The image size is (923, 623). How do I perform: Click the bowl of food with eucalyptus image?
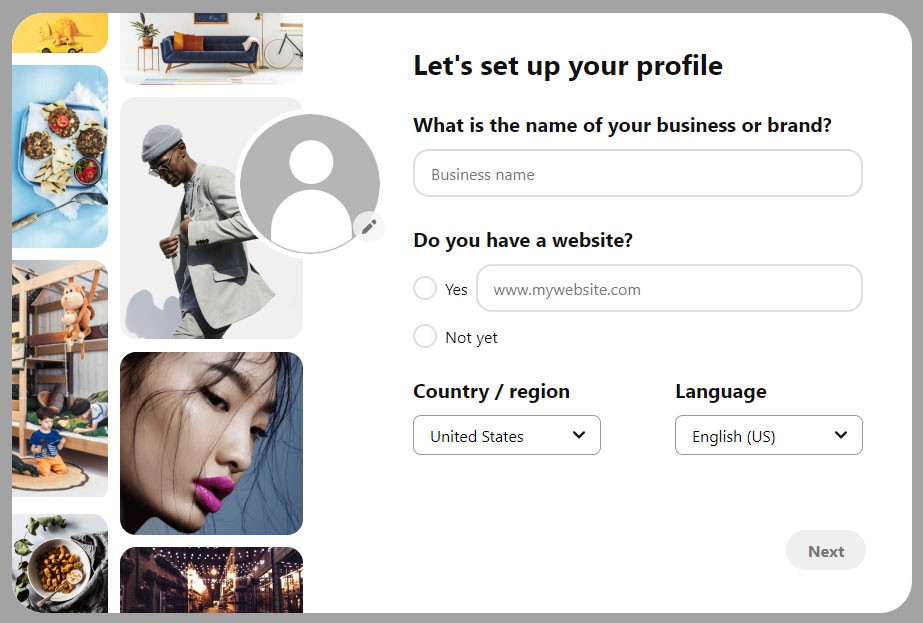[x=60, y=564]
